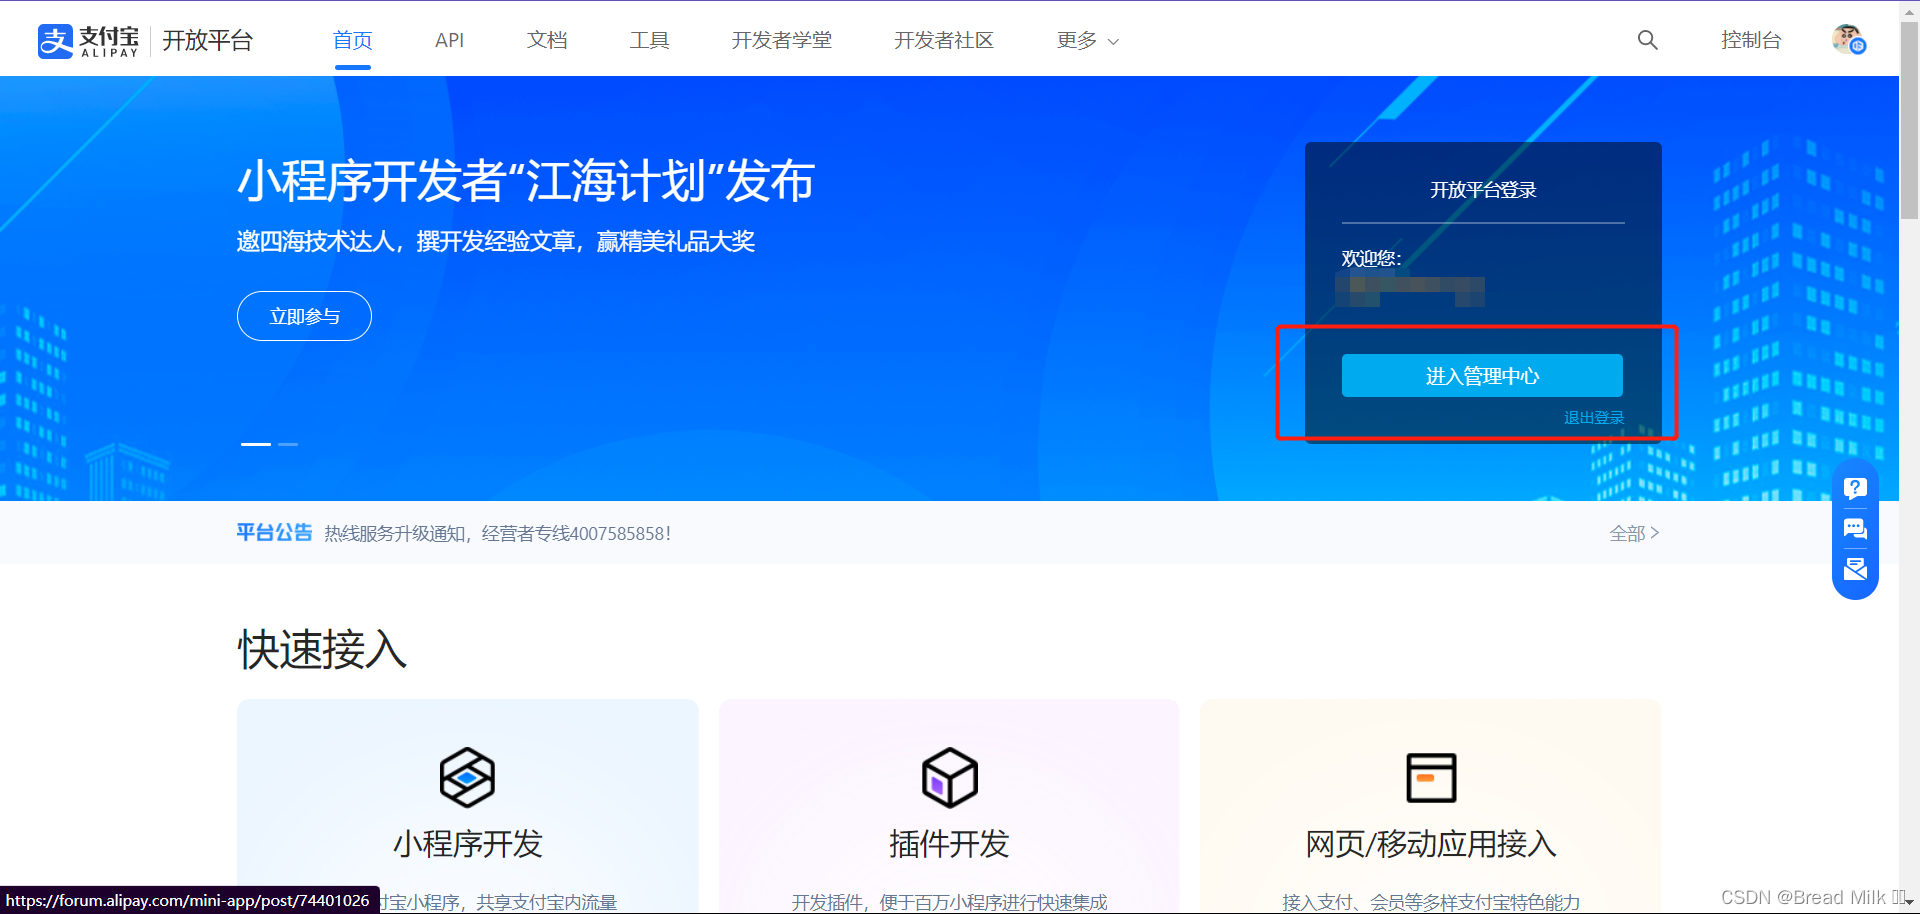Click the Alipay logo icon
Image resolution: width=1920 pixels, height=914 pixels.
(56, 40)
